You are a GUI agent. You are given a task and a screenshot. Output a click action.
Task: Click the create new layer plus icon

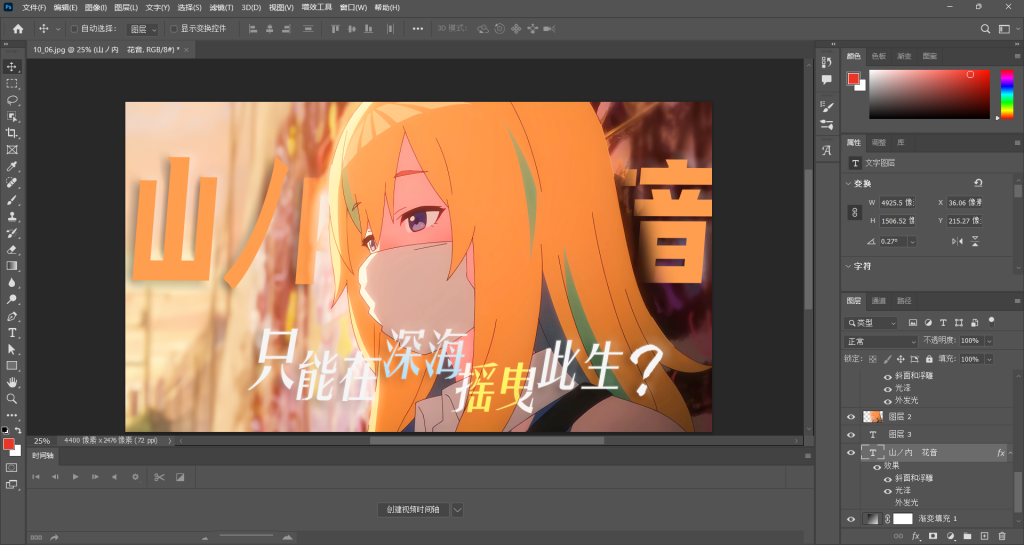tap(984, 536)
